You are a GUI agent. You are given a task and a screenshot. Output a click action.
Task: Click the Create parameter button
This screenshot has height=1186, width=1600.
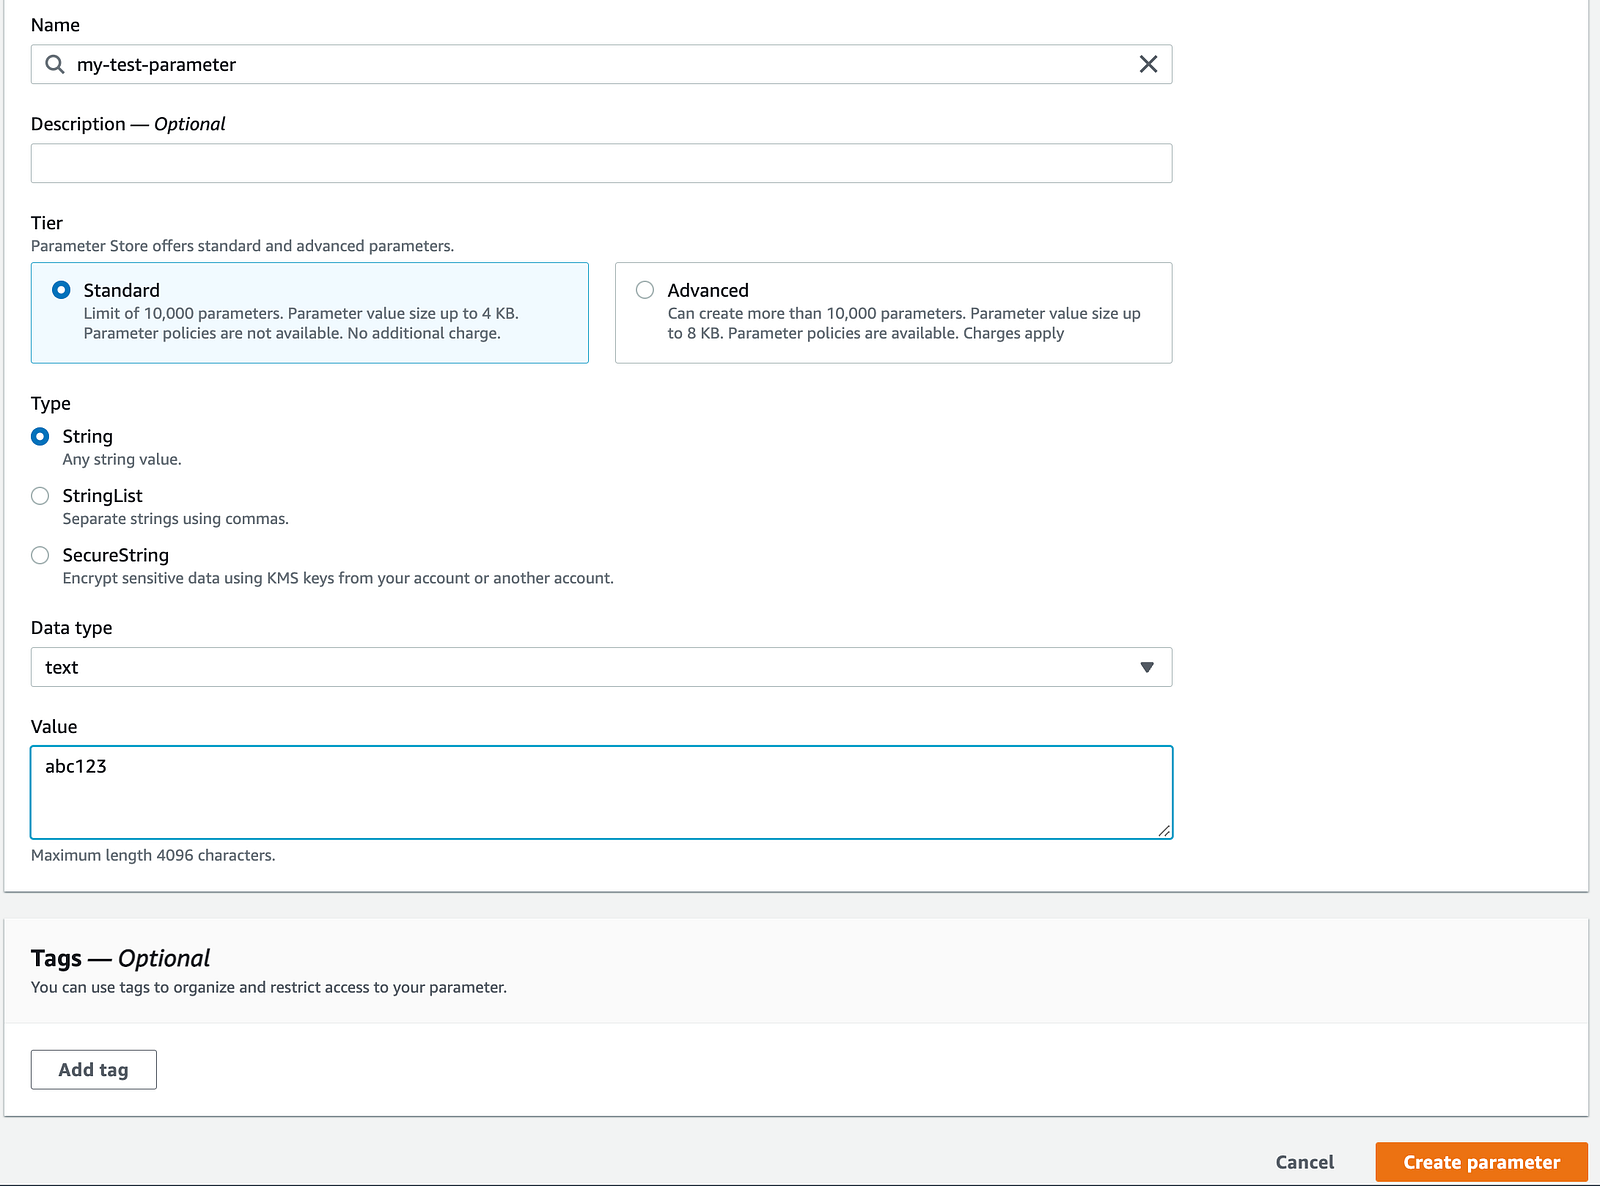click(1481, 1162)
